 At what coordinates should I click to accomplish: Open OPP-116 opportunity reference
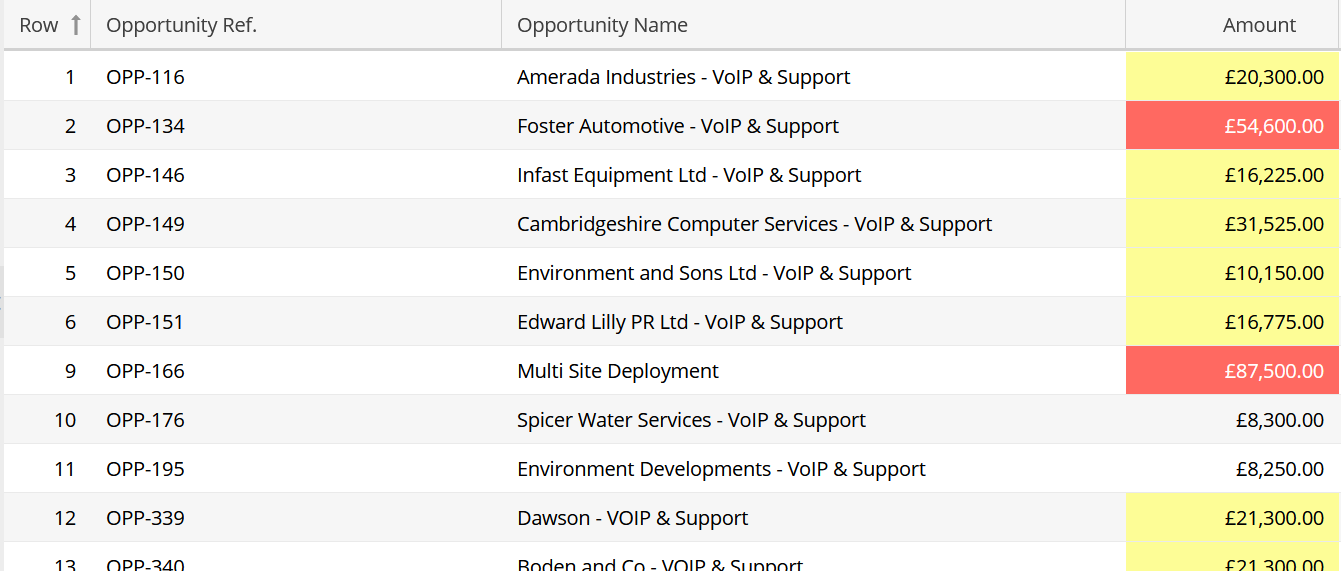click(x=146, y=77)
